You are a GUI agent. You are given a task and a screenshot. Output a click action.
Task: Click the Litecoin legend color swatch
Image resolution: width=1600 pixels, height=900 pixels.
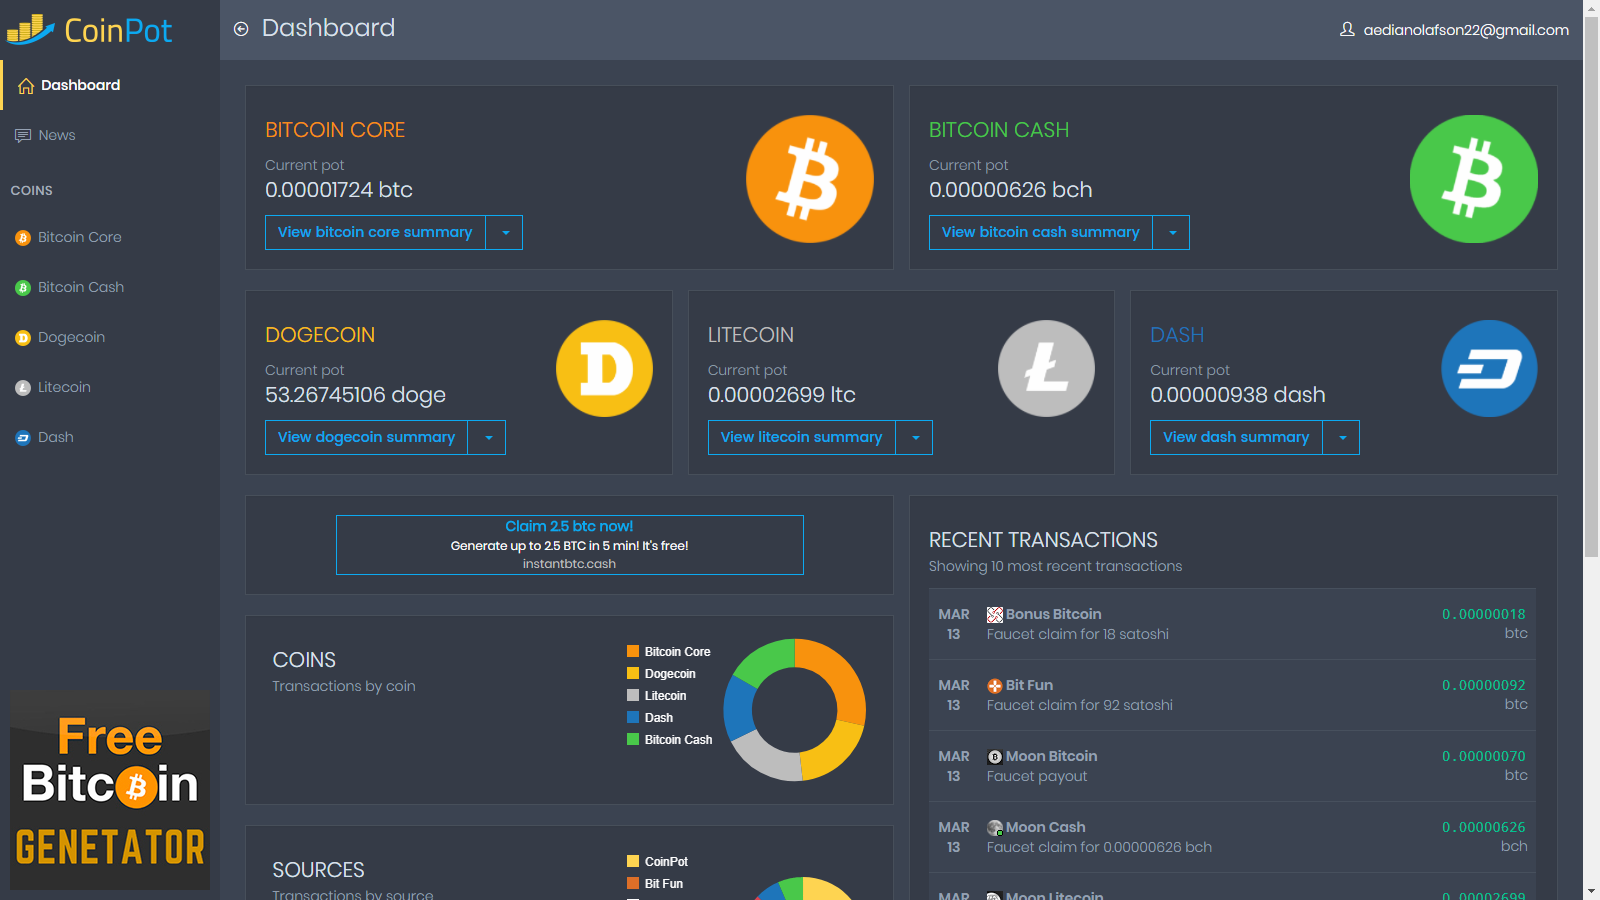(633, 695)
